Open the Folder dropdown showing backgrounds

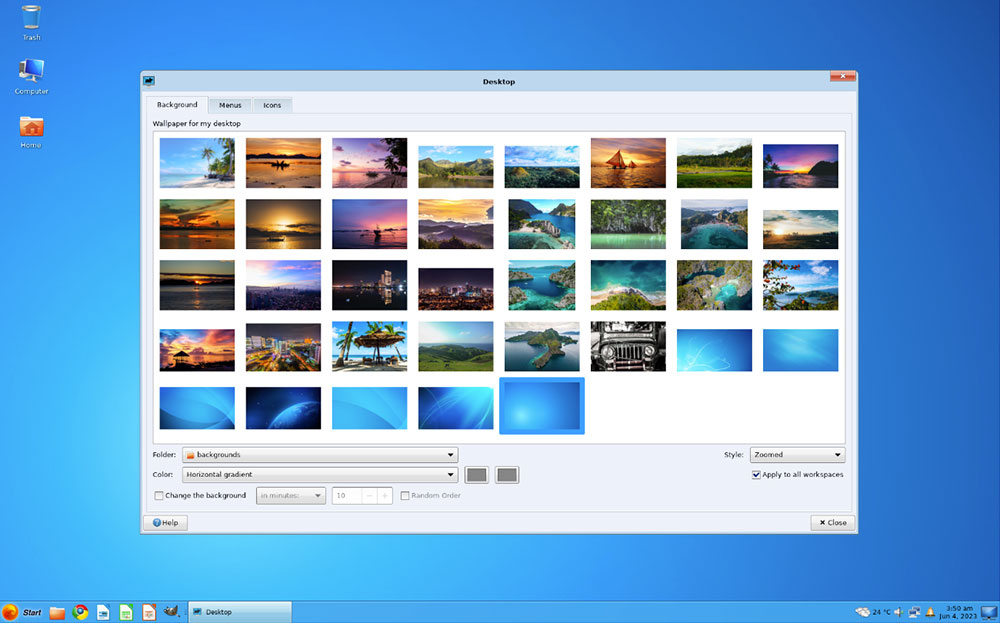(320, 454)
